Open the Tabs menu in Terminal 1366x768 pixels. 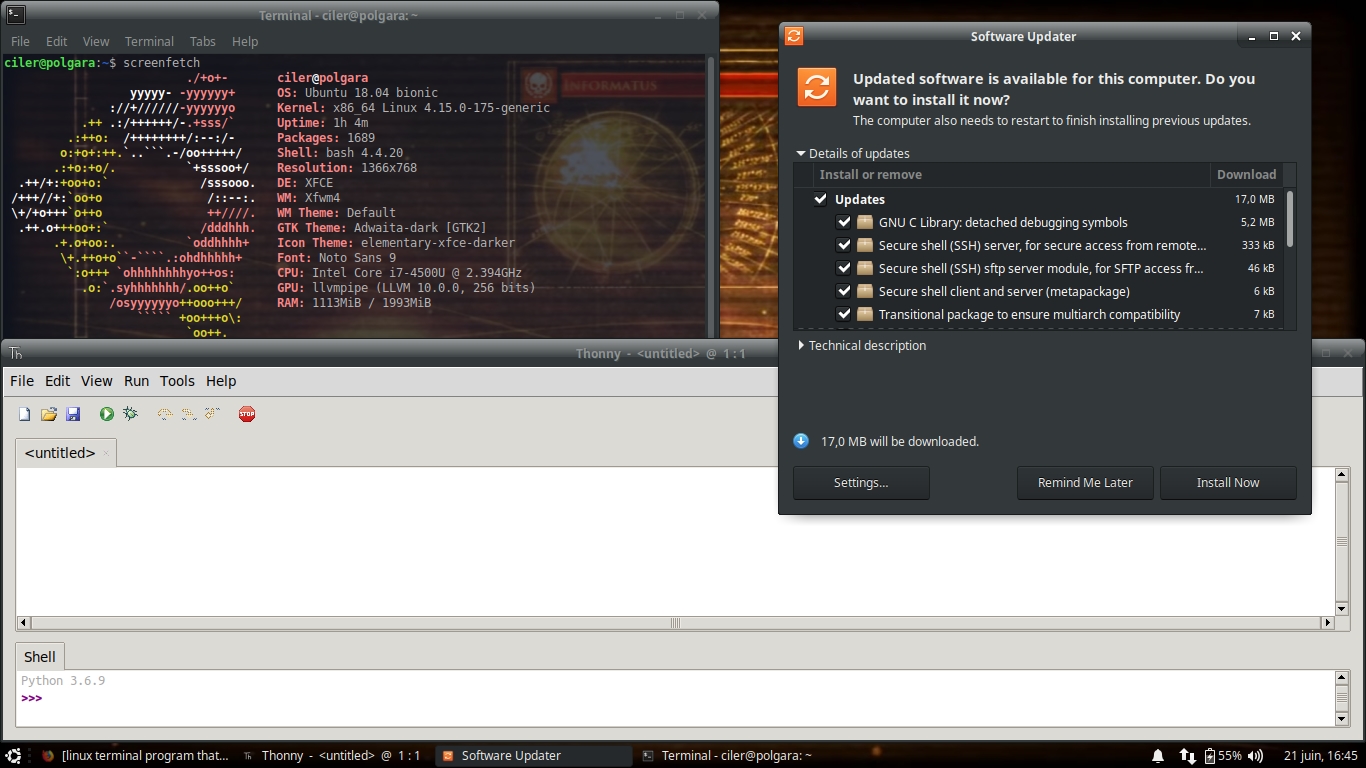203,41
